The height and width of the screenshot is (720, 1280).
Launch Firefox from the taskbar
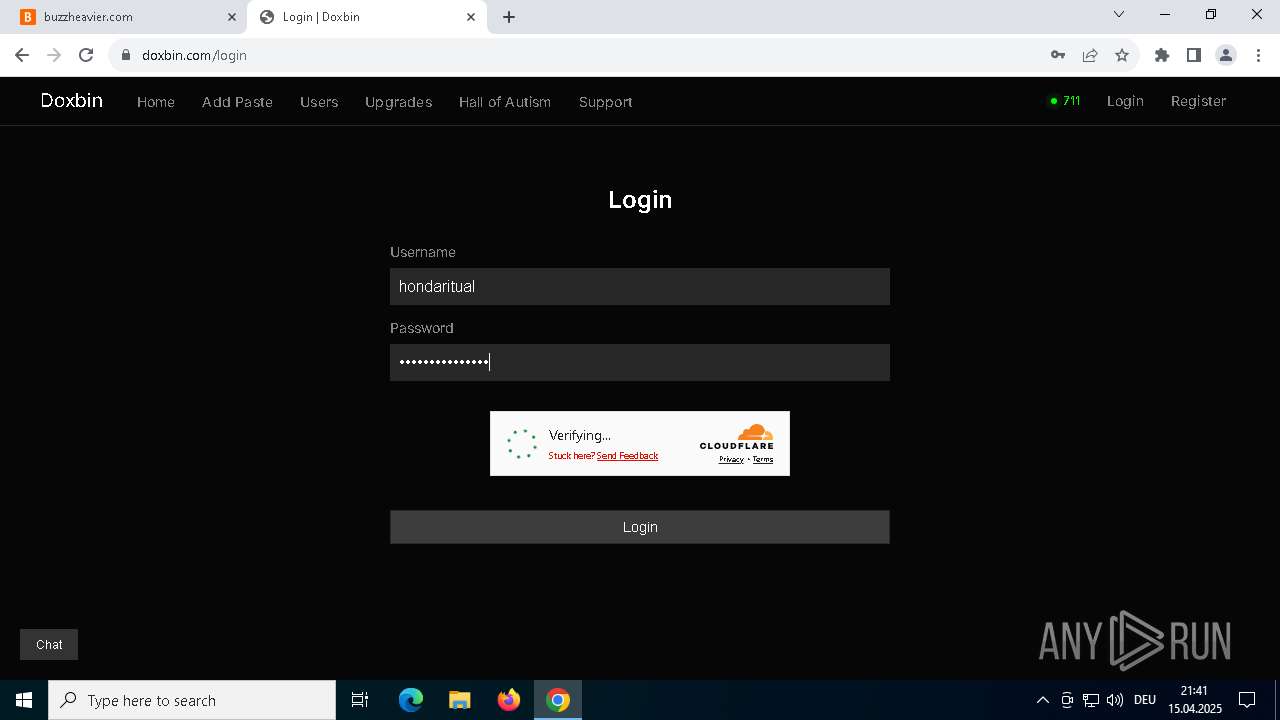click(509, 700)
